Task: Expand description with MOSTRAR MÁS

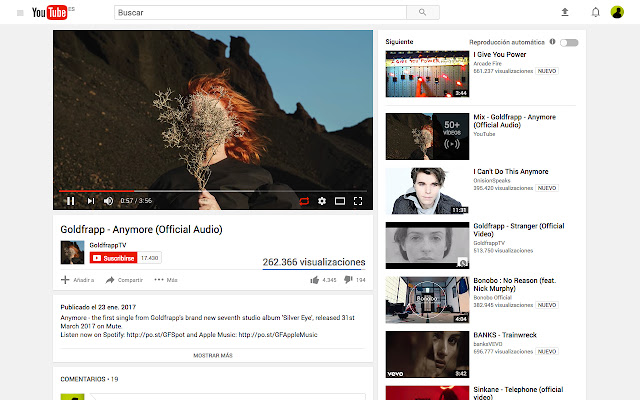Action: tap(213, 356)
